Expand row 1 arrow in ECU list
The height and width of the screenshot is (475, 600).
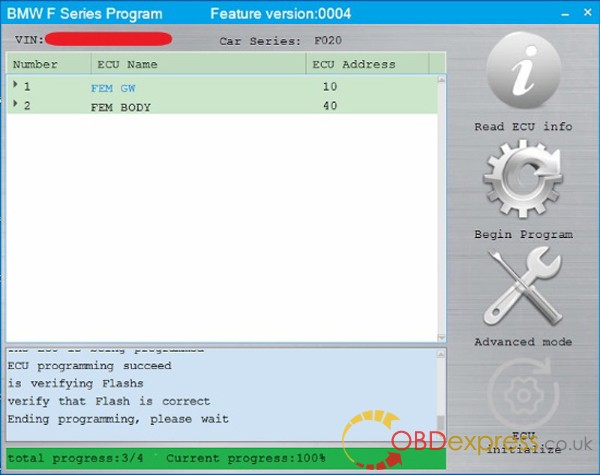15,84
